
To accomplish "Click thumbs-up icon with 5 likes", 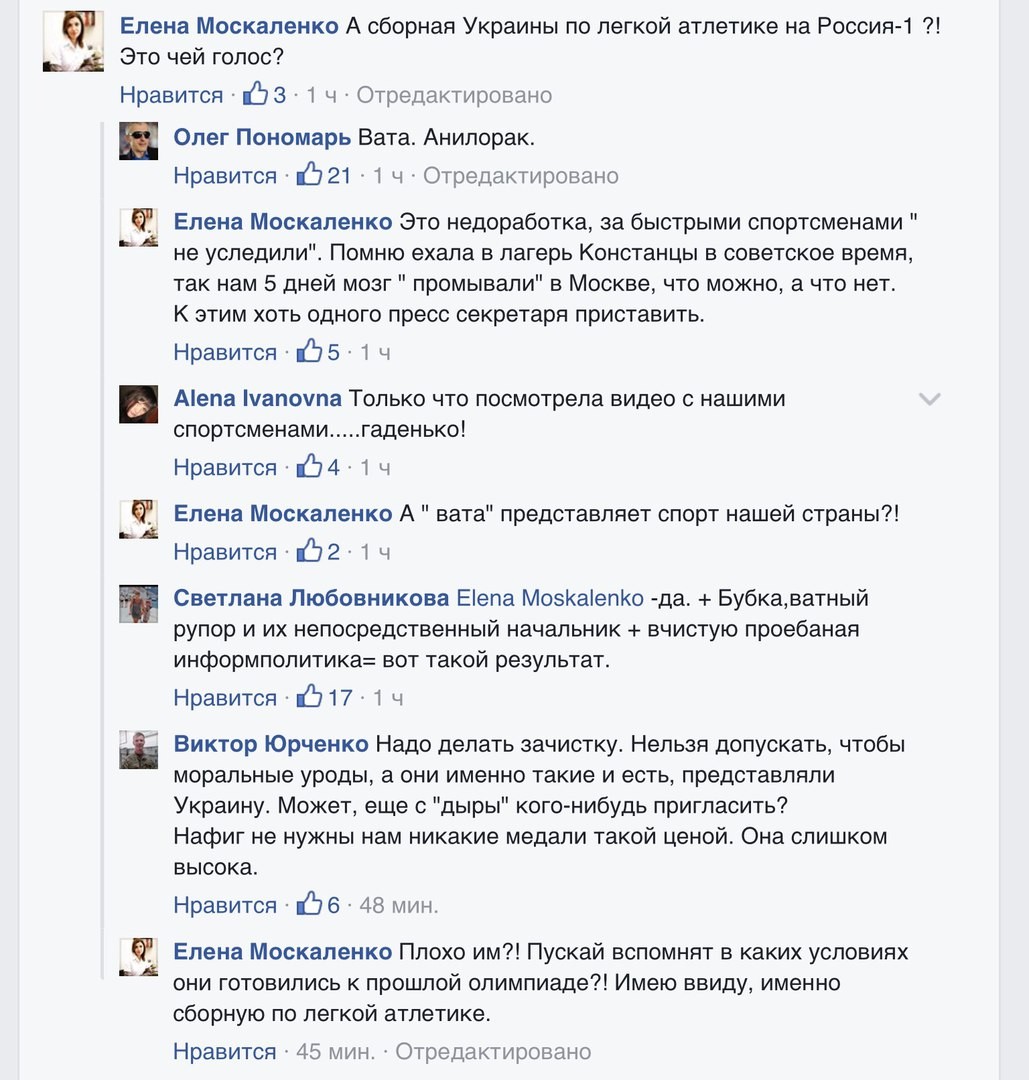I will click(x=310, y=351).
